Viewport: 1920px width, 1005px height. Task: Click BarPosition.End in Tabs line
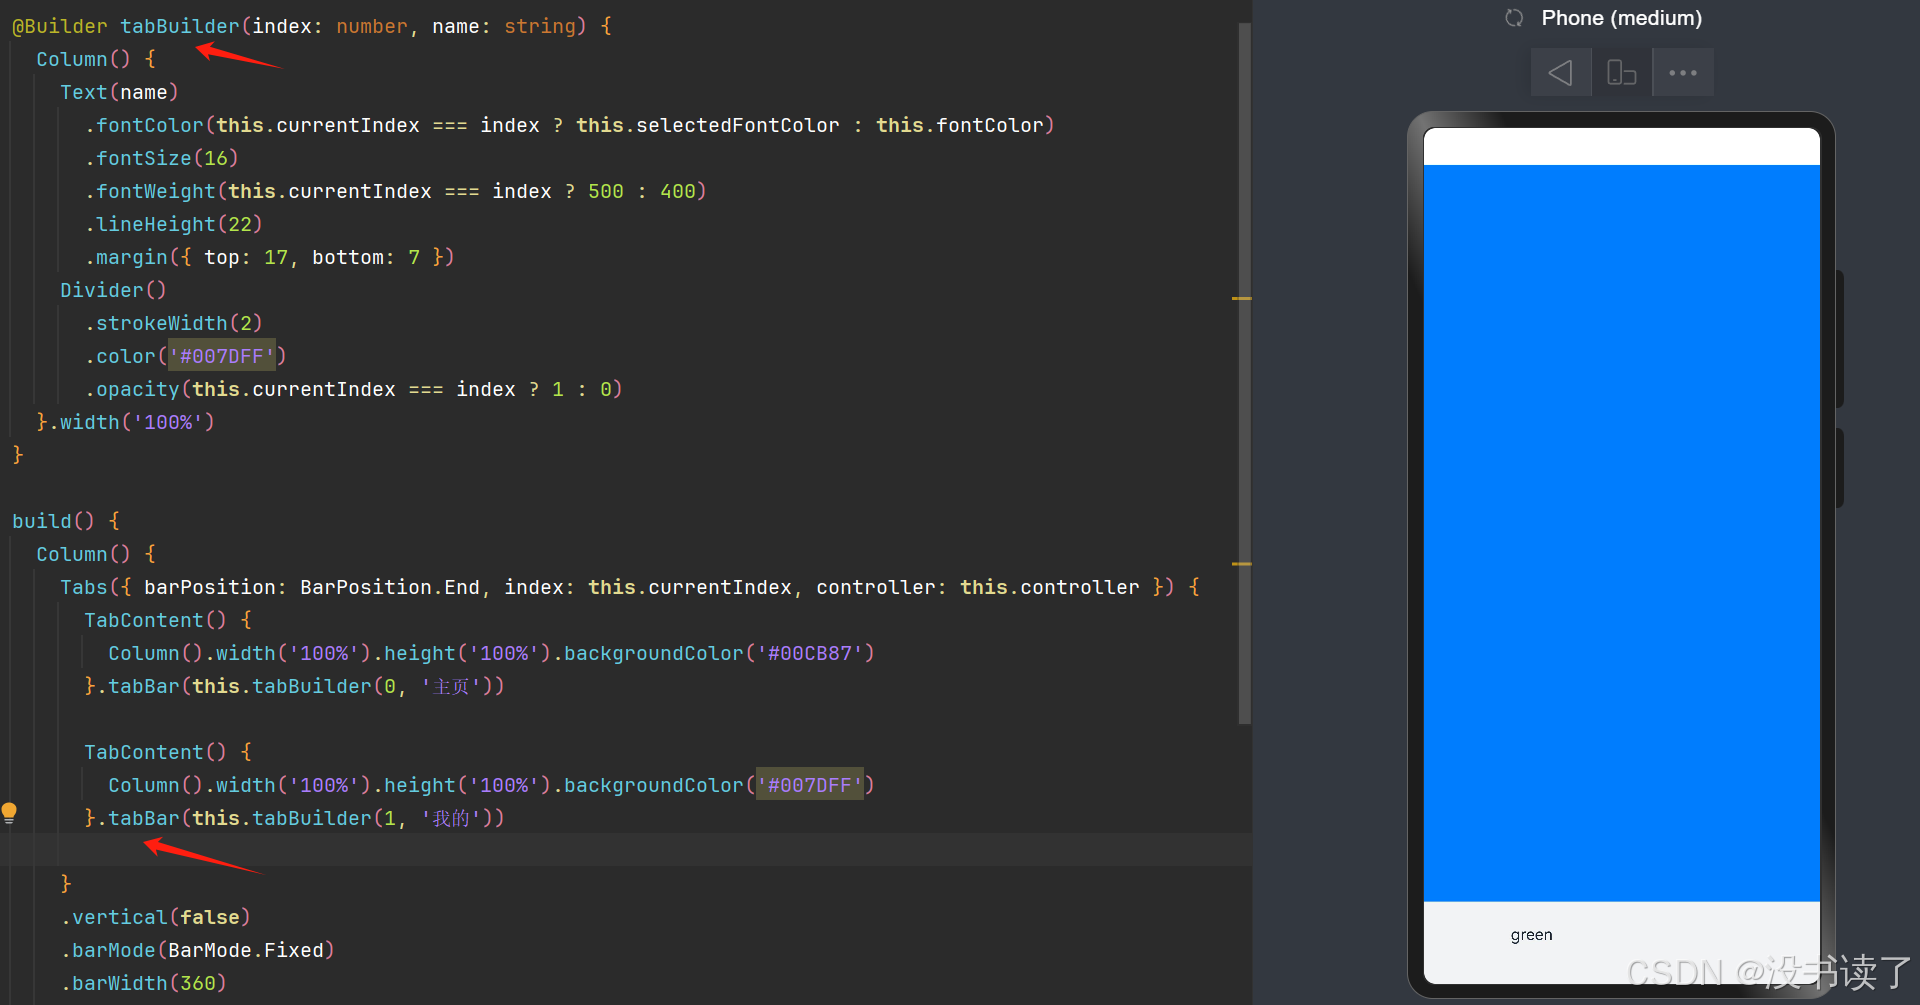tap(390, 587)
